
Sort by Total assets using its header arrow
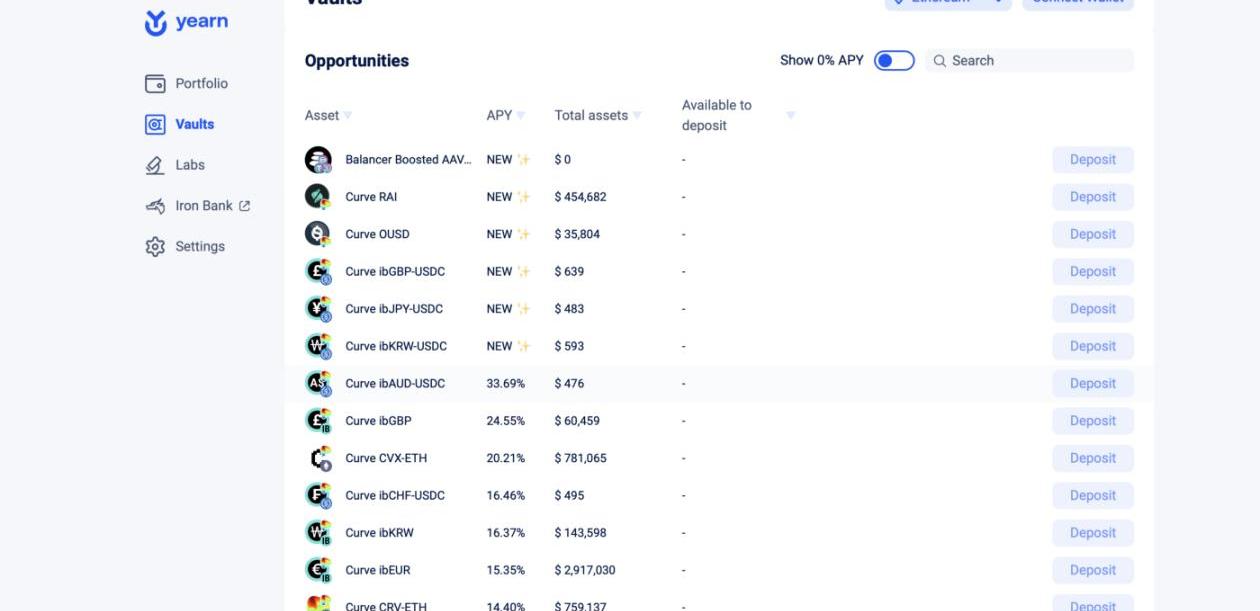(x=637, y=116)
